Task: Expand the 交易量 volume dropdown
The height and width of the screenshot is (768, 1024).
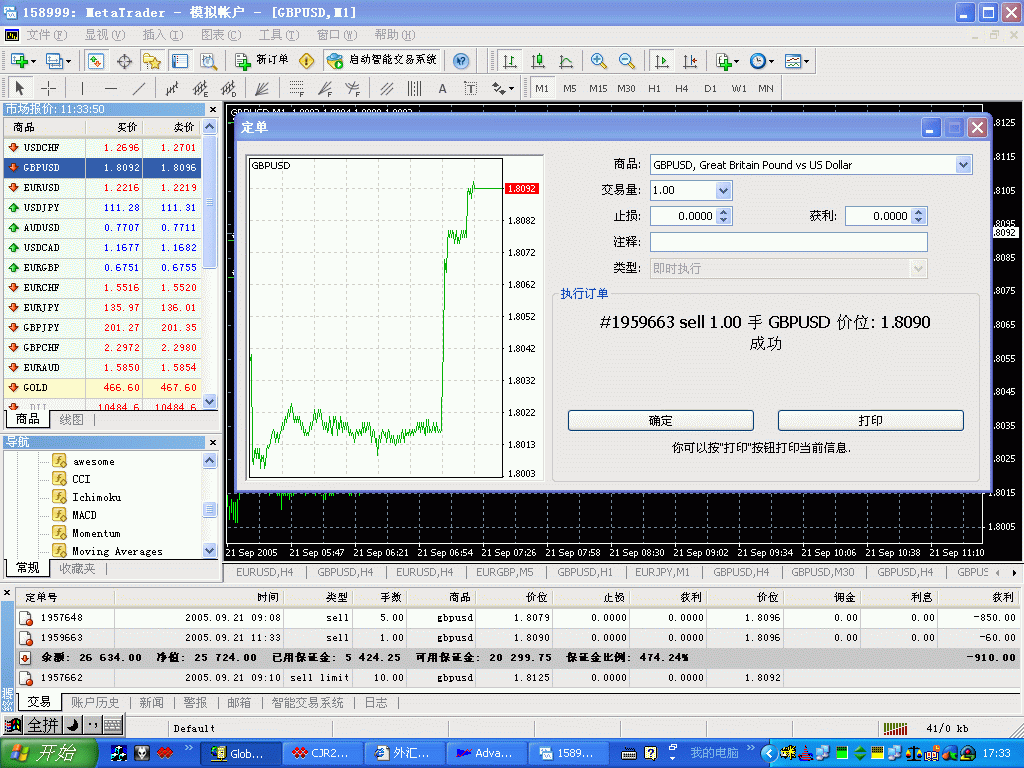Action: (723, 190)
